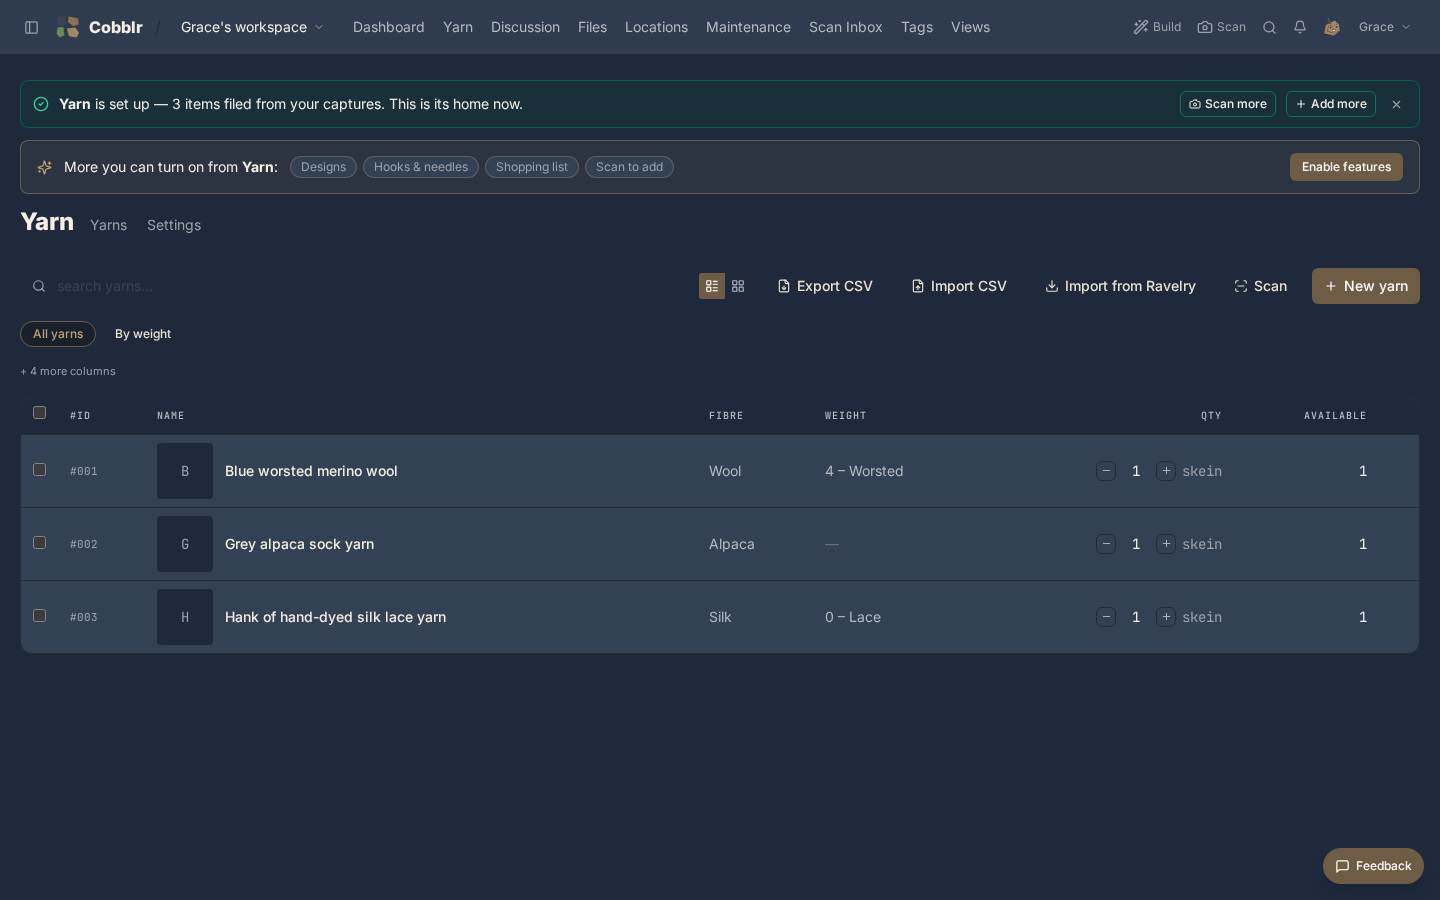This screenshot has height=900, width=1440.
Task: Click Import from Ravelry
Action: pos(1120,286)
